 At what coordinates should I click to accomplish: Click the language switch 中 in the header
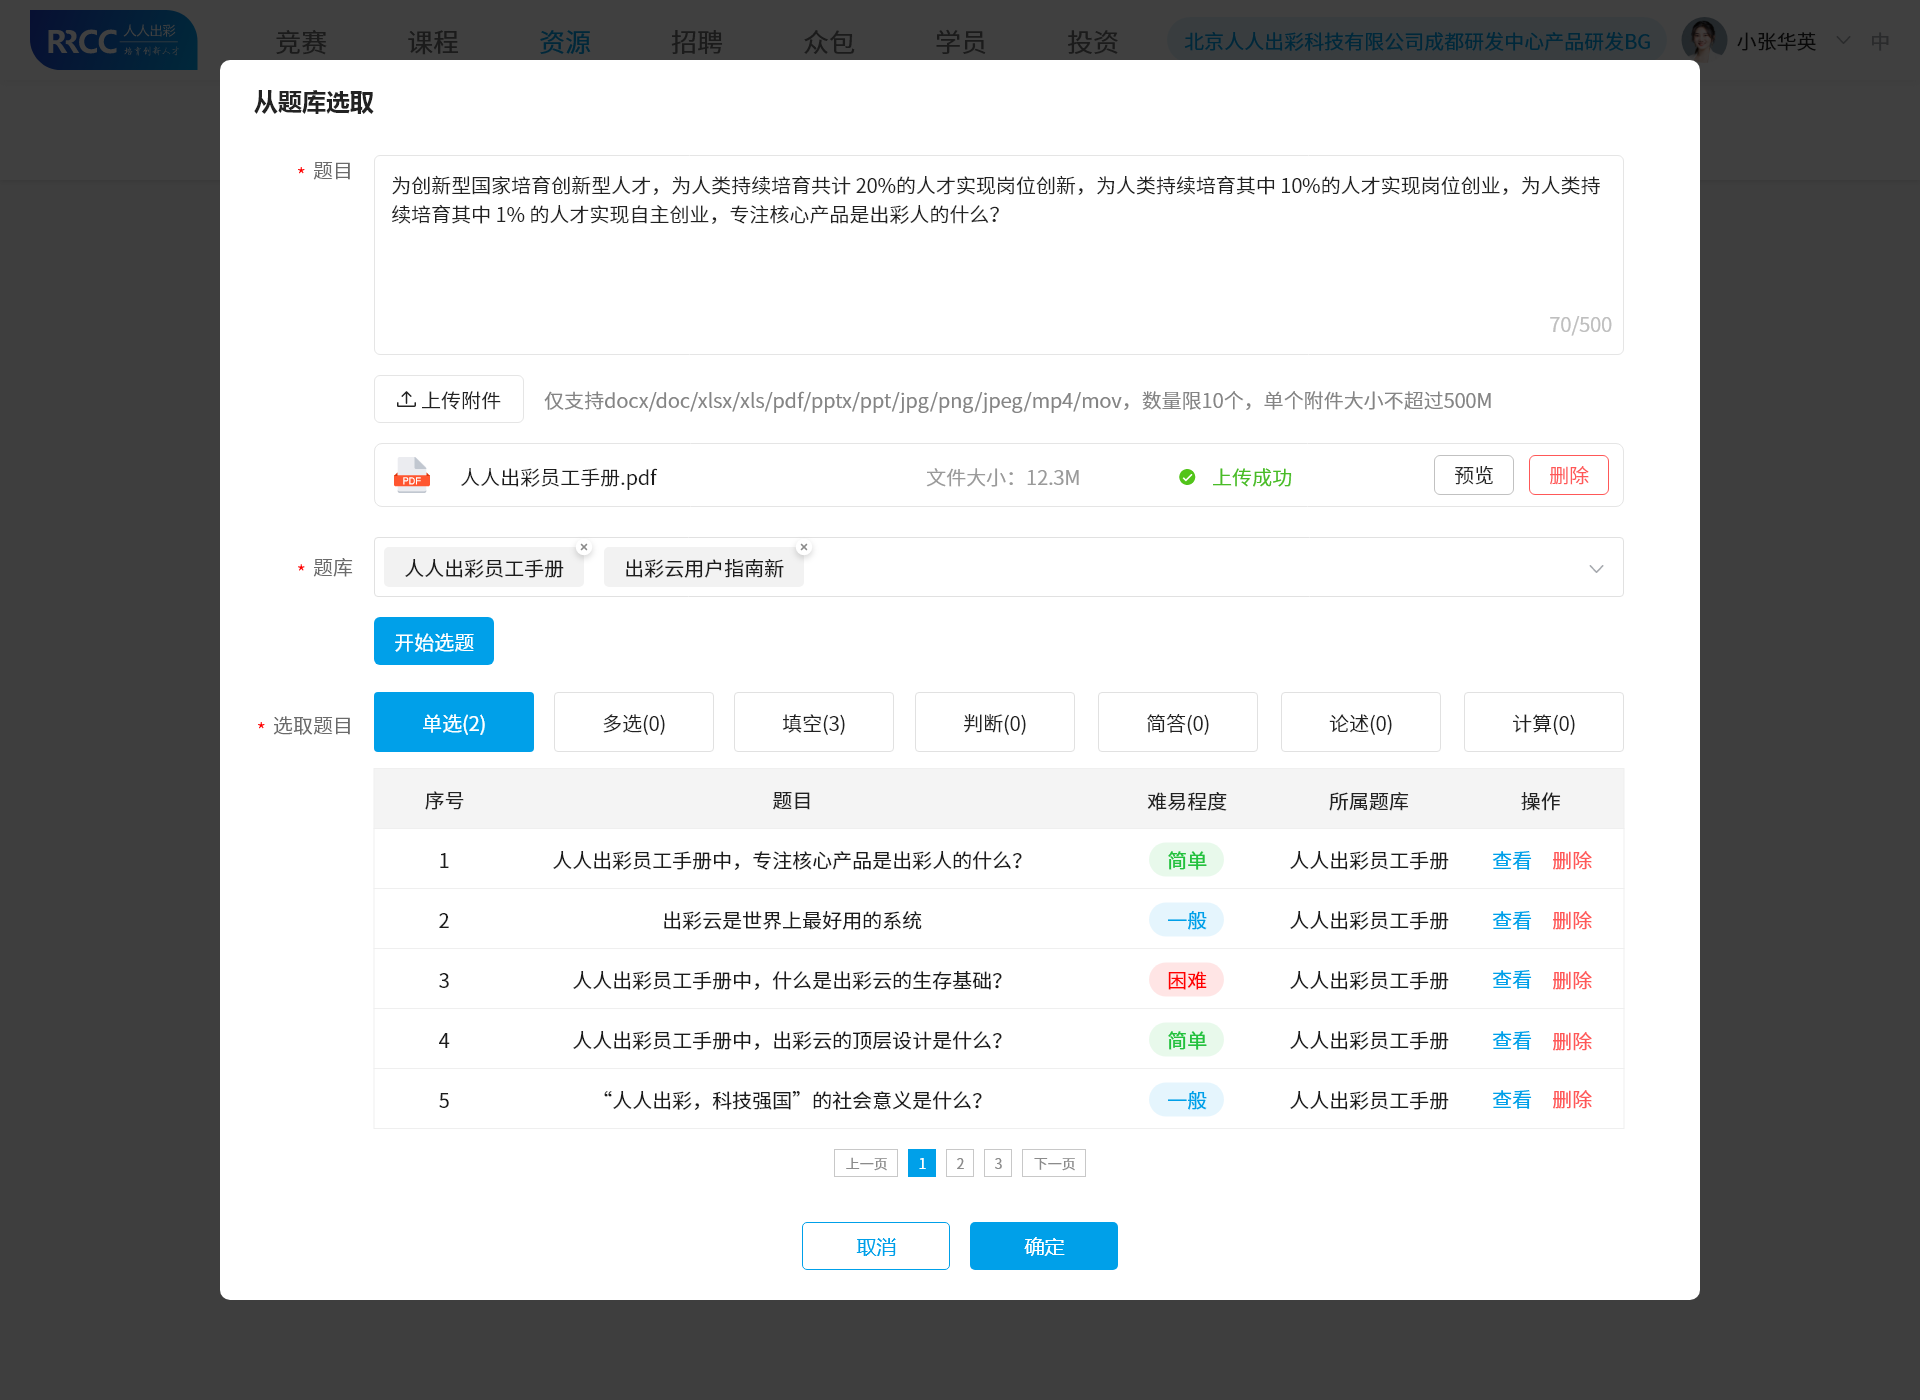coord(1880,41)
